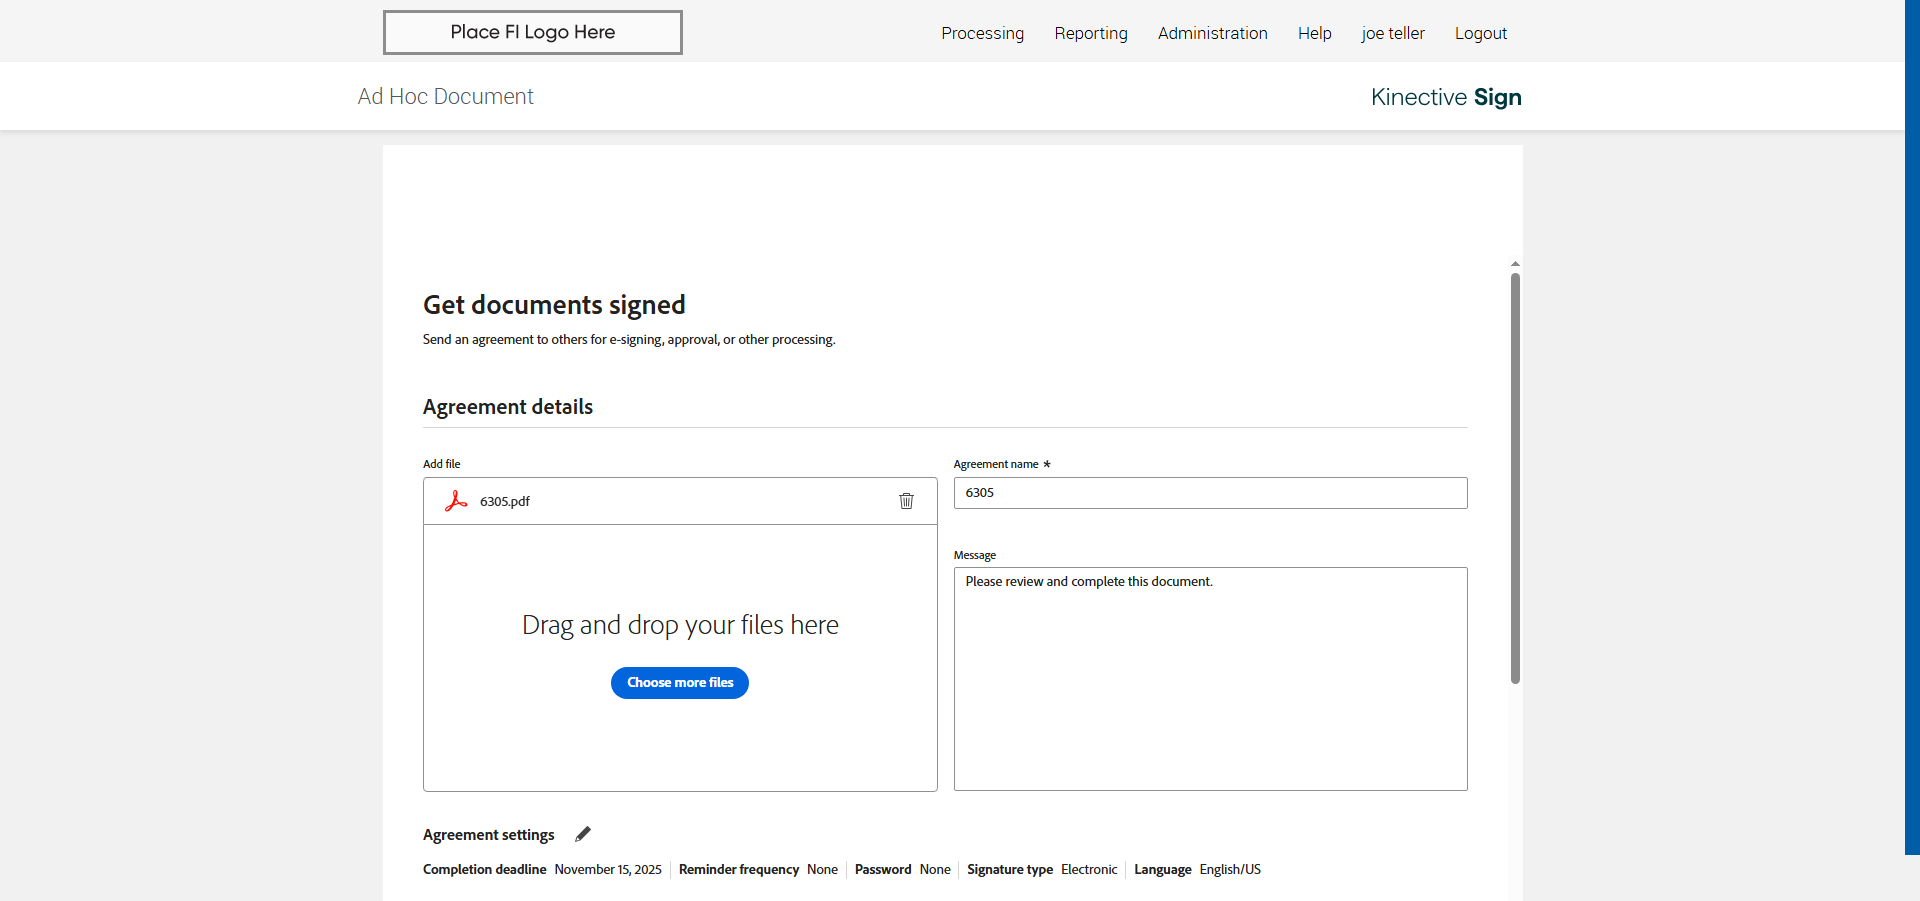This screenshot has height=901, width=1920.
Task: Click the Kinective Sign logo
Action: [x=1446, y=97]
